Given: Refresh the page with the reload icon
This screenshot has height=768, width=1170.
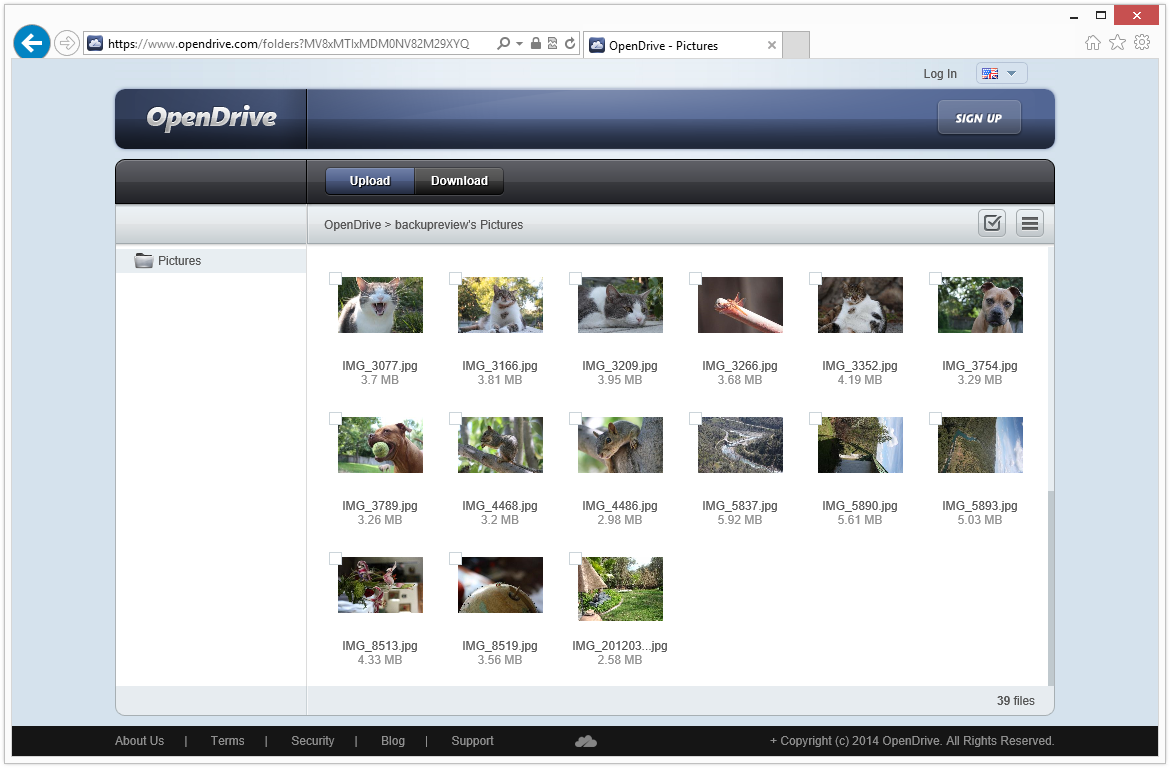Looking at the screenshot, I should click(570, 43).
